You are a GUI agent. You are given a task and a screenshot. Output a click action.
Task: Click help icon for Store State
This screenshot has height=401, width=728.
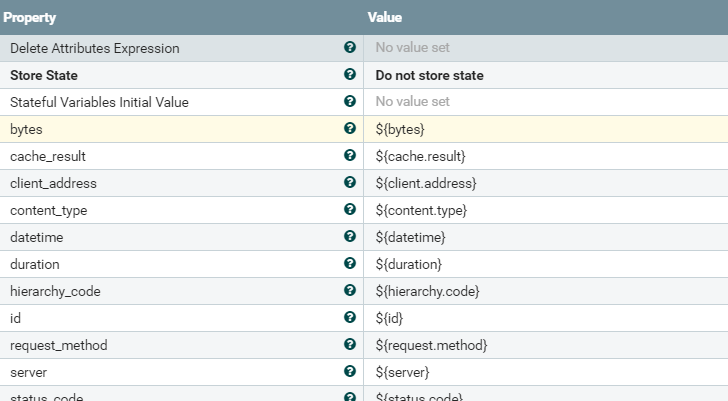point(350,74)
